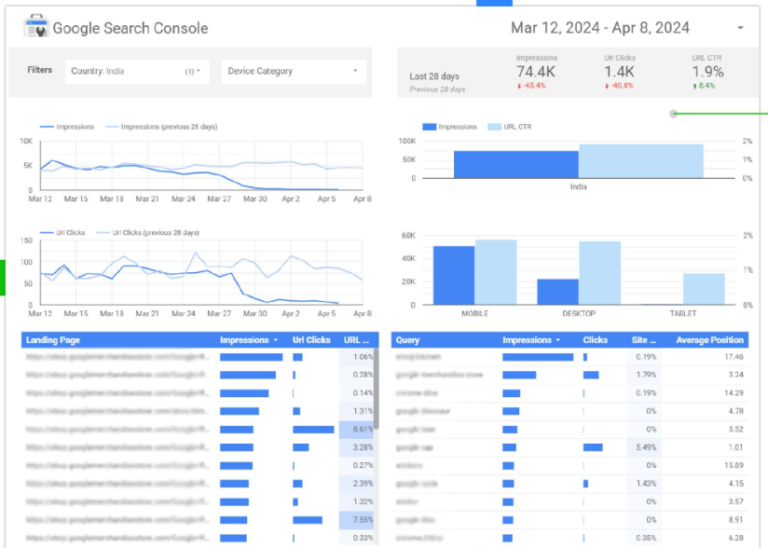
Task: Expand the Device Category filter dropdown
Action: 293,72
